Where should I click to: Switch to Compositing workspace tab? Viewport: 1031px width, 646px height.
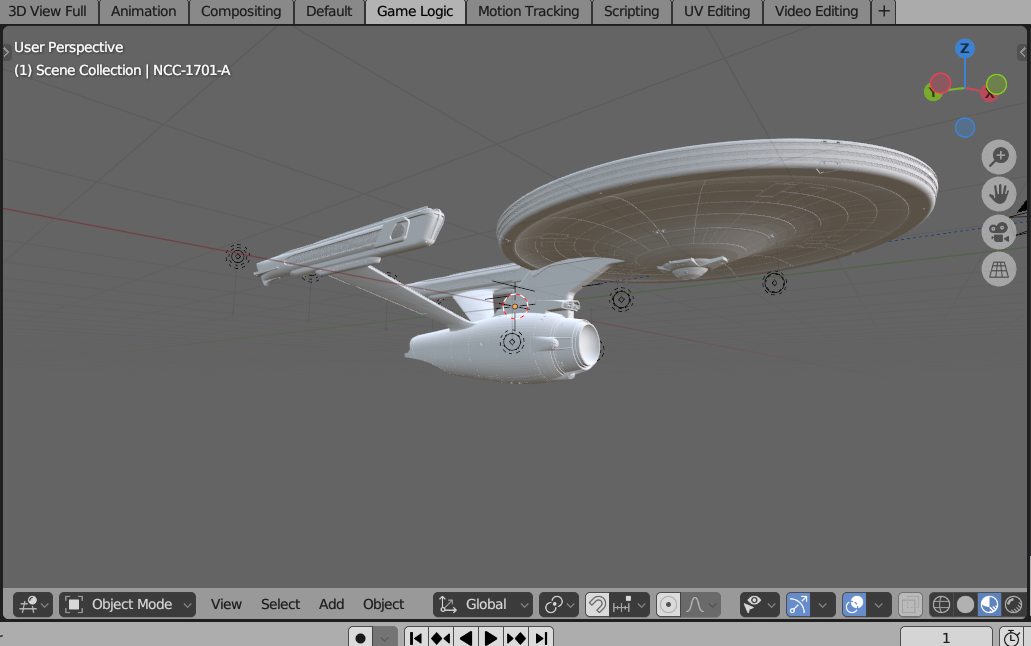tap(241, 11)
